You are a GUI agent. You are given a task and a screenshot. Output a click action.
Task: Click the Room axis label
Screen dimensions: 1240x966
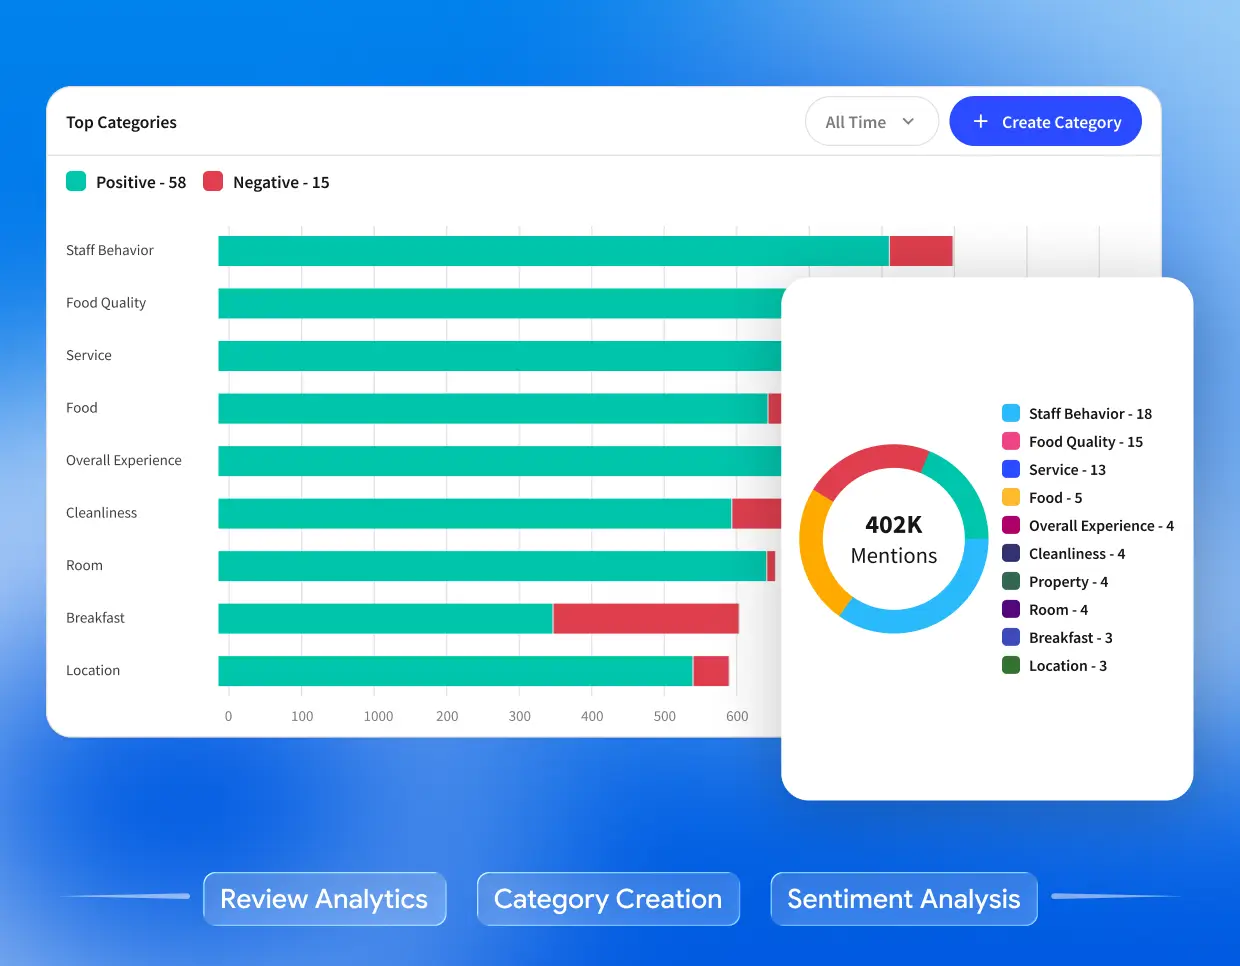(85, 566)
